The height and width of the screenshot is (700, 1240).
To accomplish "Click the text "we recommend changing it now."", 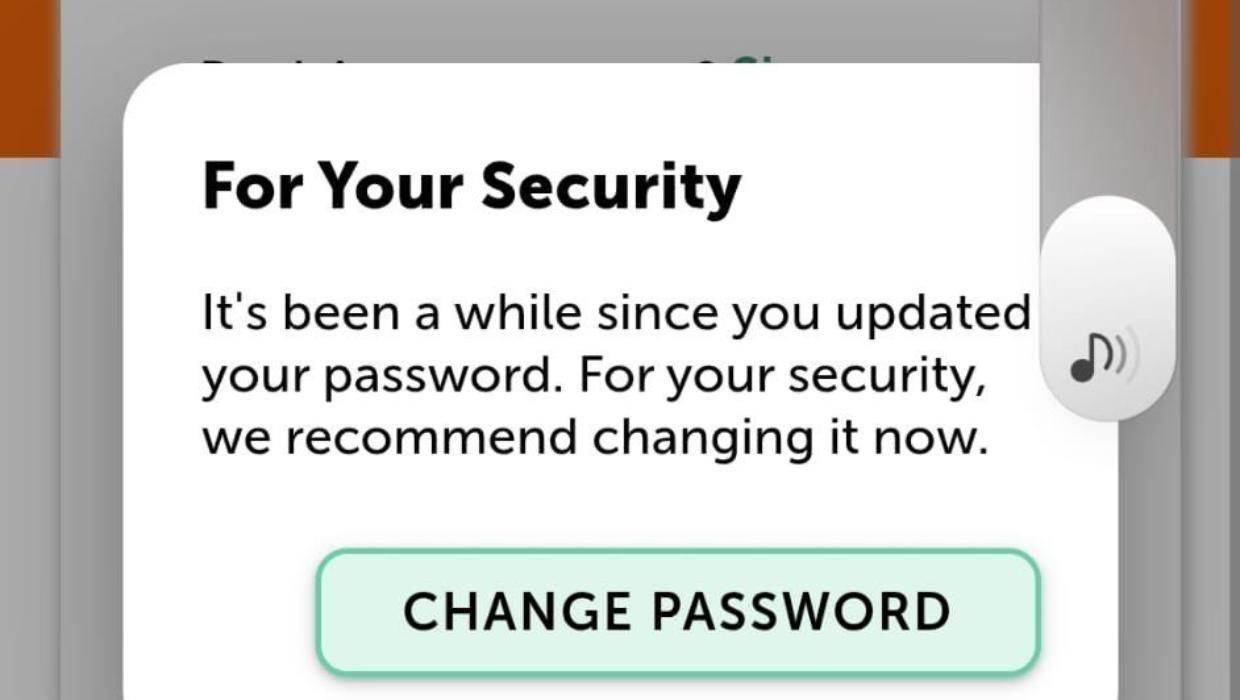I will coord(594,438).
